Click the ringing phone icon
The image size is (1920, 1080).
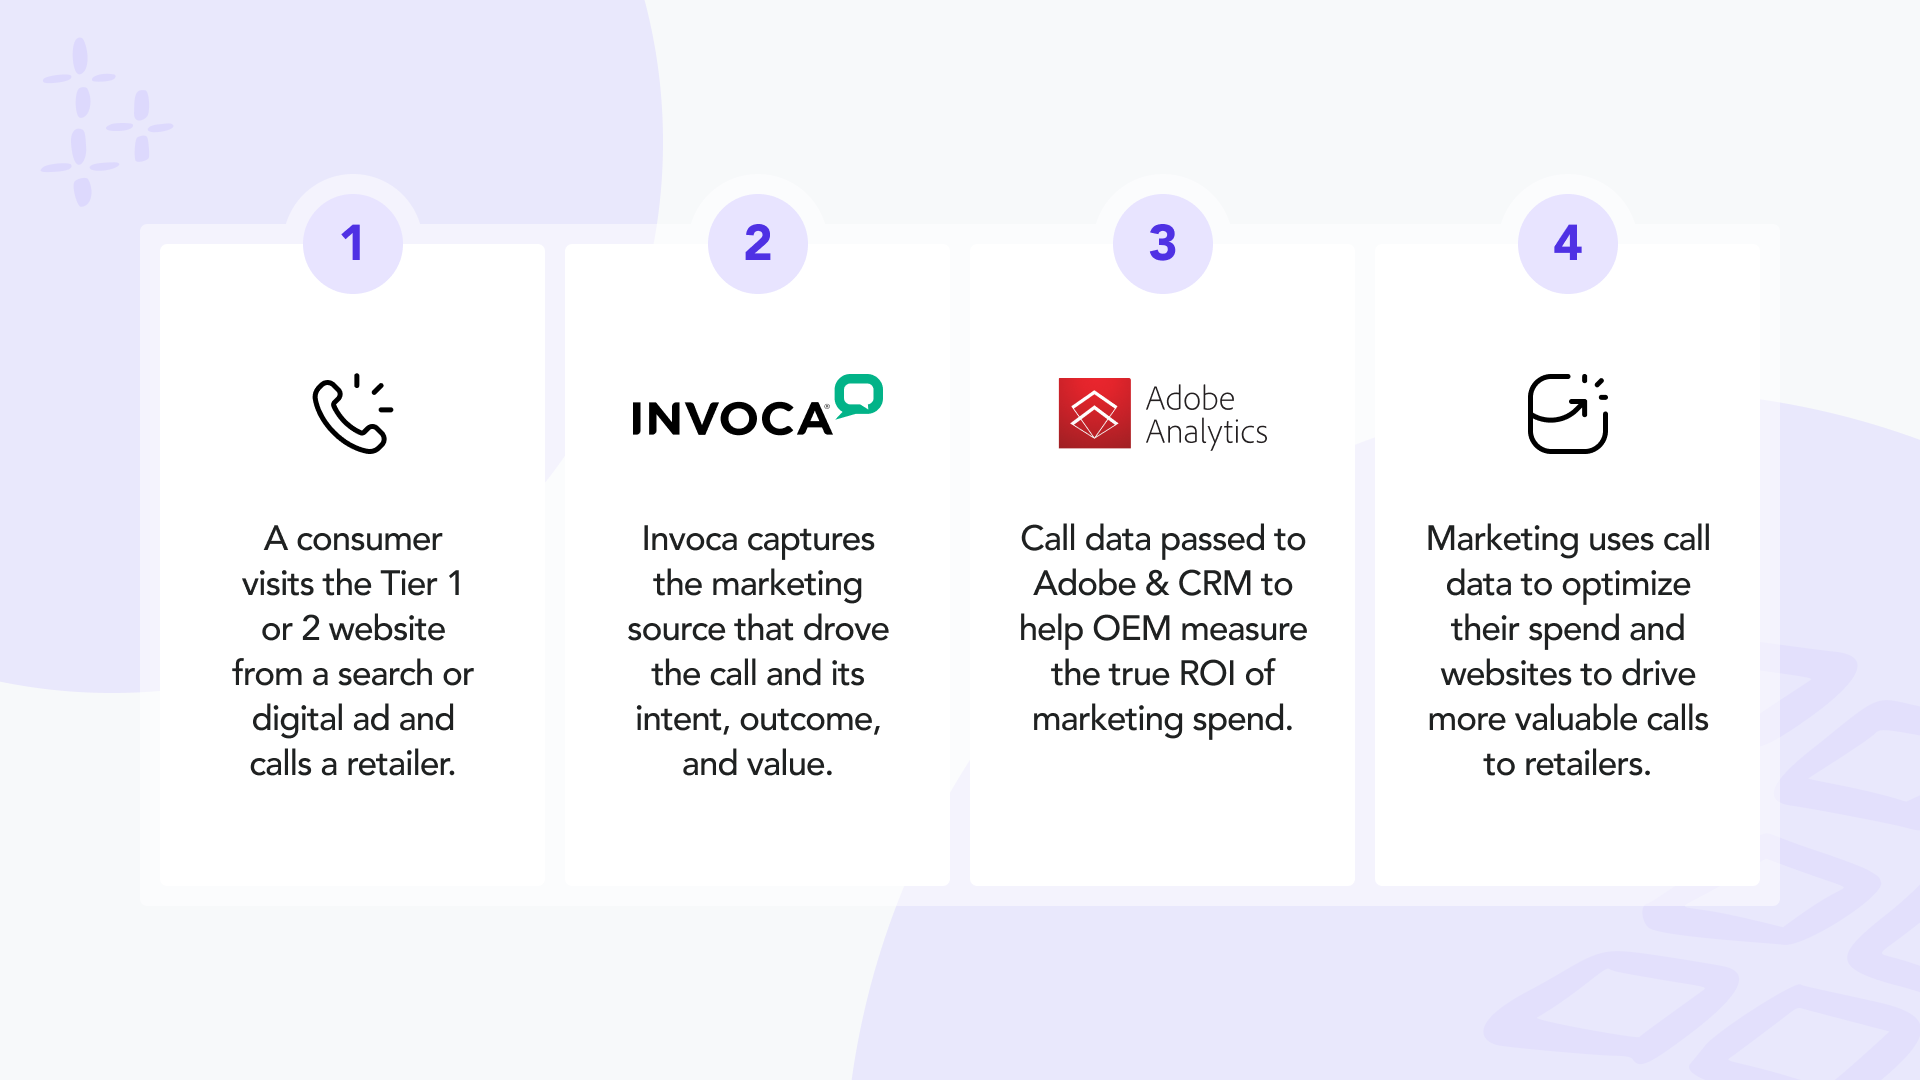point(352,414)
